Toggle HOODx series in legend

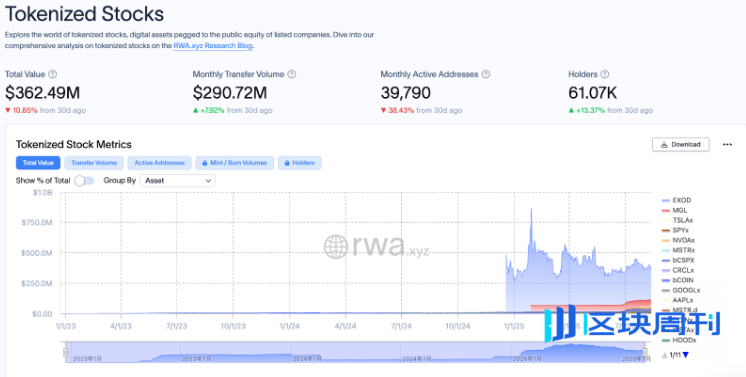(678, 340)
